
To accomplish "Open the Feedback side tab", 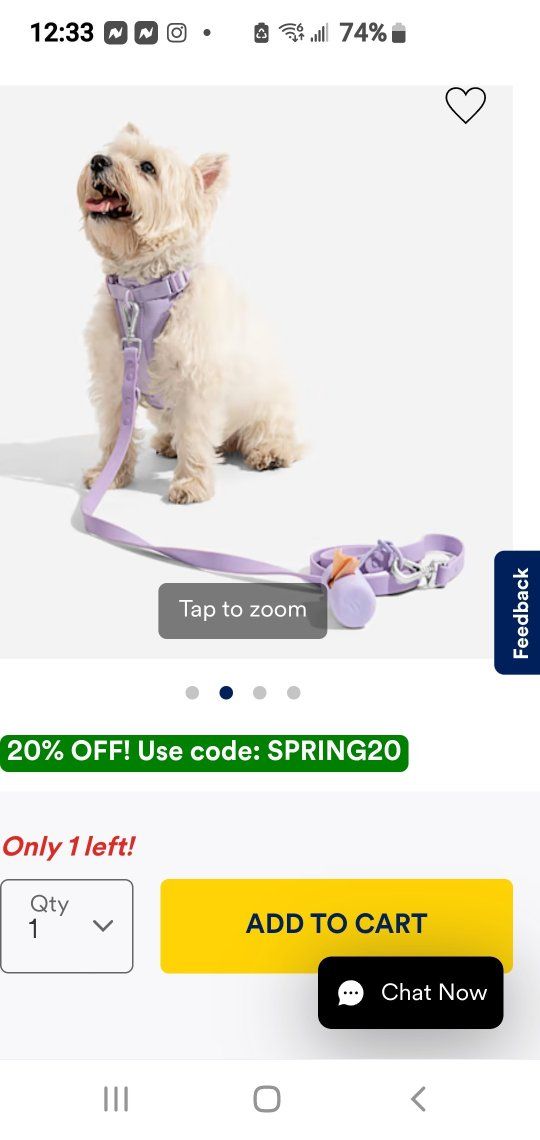I will (517, 613).
